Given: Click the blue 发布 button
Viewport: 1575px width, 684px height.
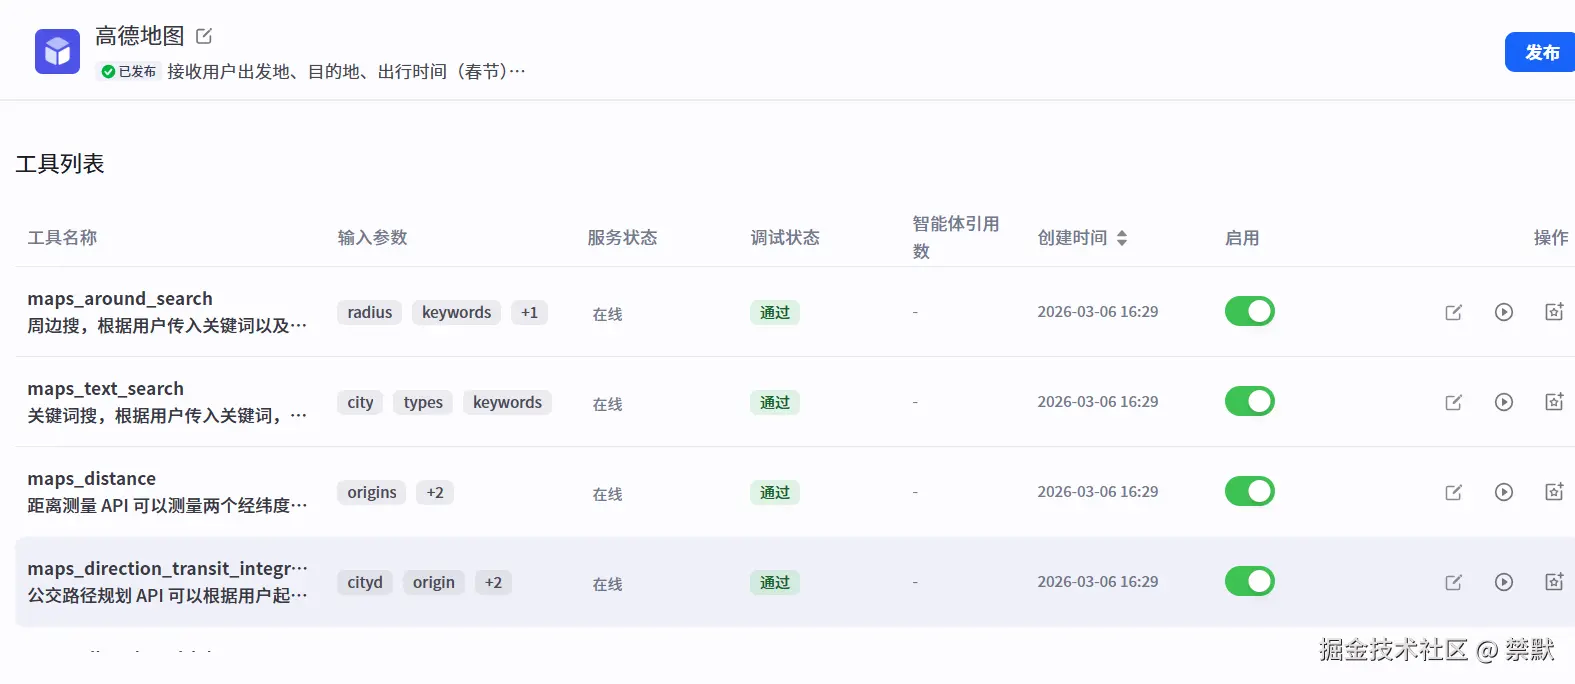Looking at the screenshot, I should (1541, 52).
